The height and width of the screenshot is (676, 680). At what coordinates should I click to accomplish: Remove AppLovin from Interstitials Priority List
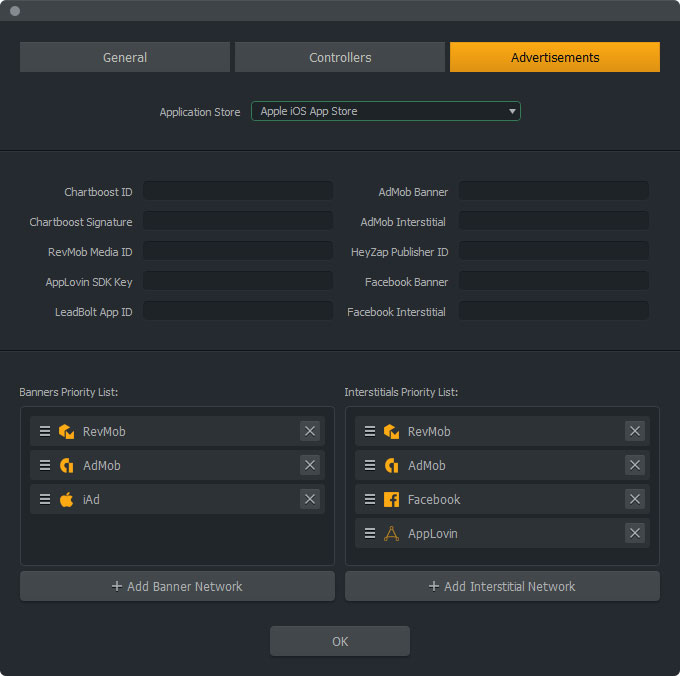click(x=634, y=533)
